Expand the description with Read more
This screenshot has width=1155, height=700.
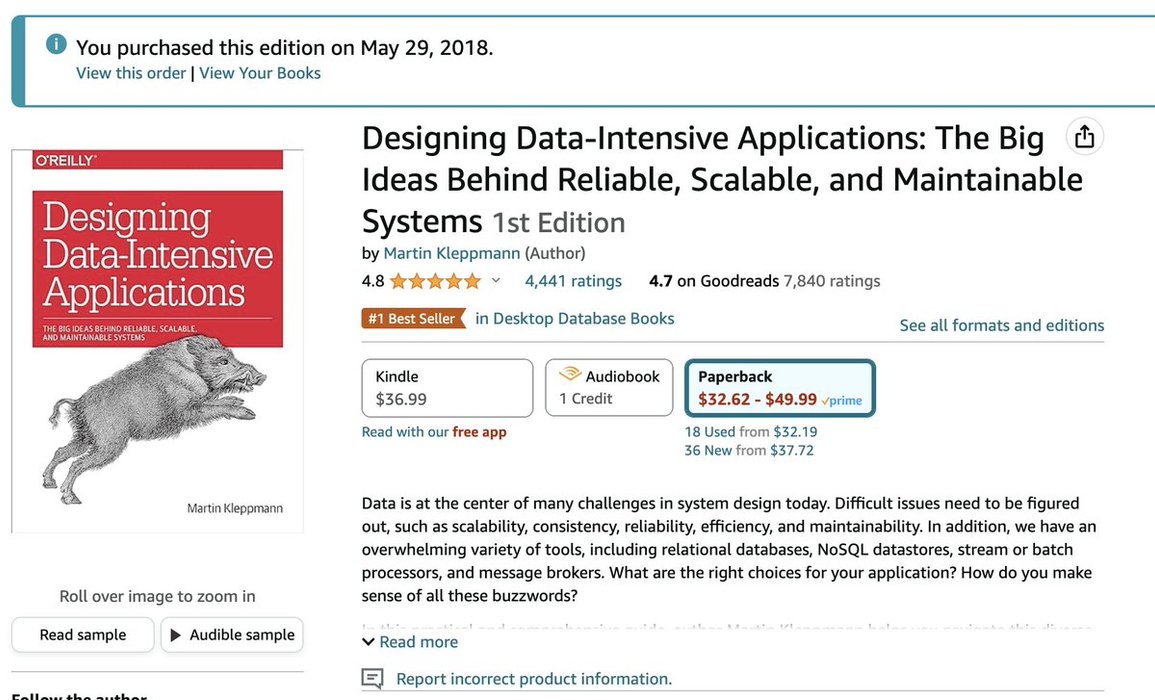[410, 642]
